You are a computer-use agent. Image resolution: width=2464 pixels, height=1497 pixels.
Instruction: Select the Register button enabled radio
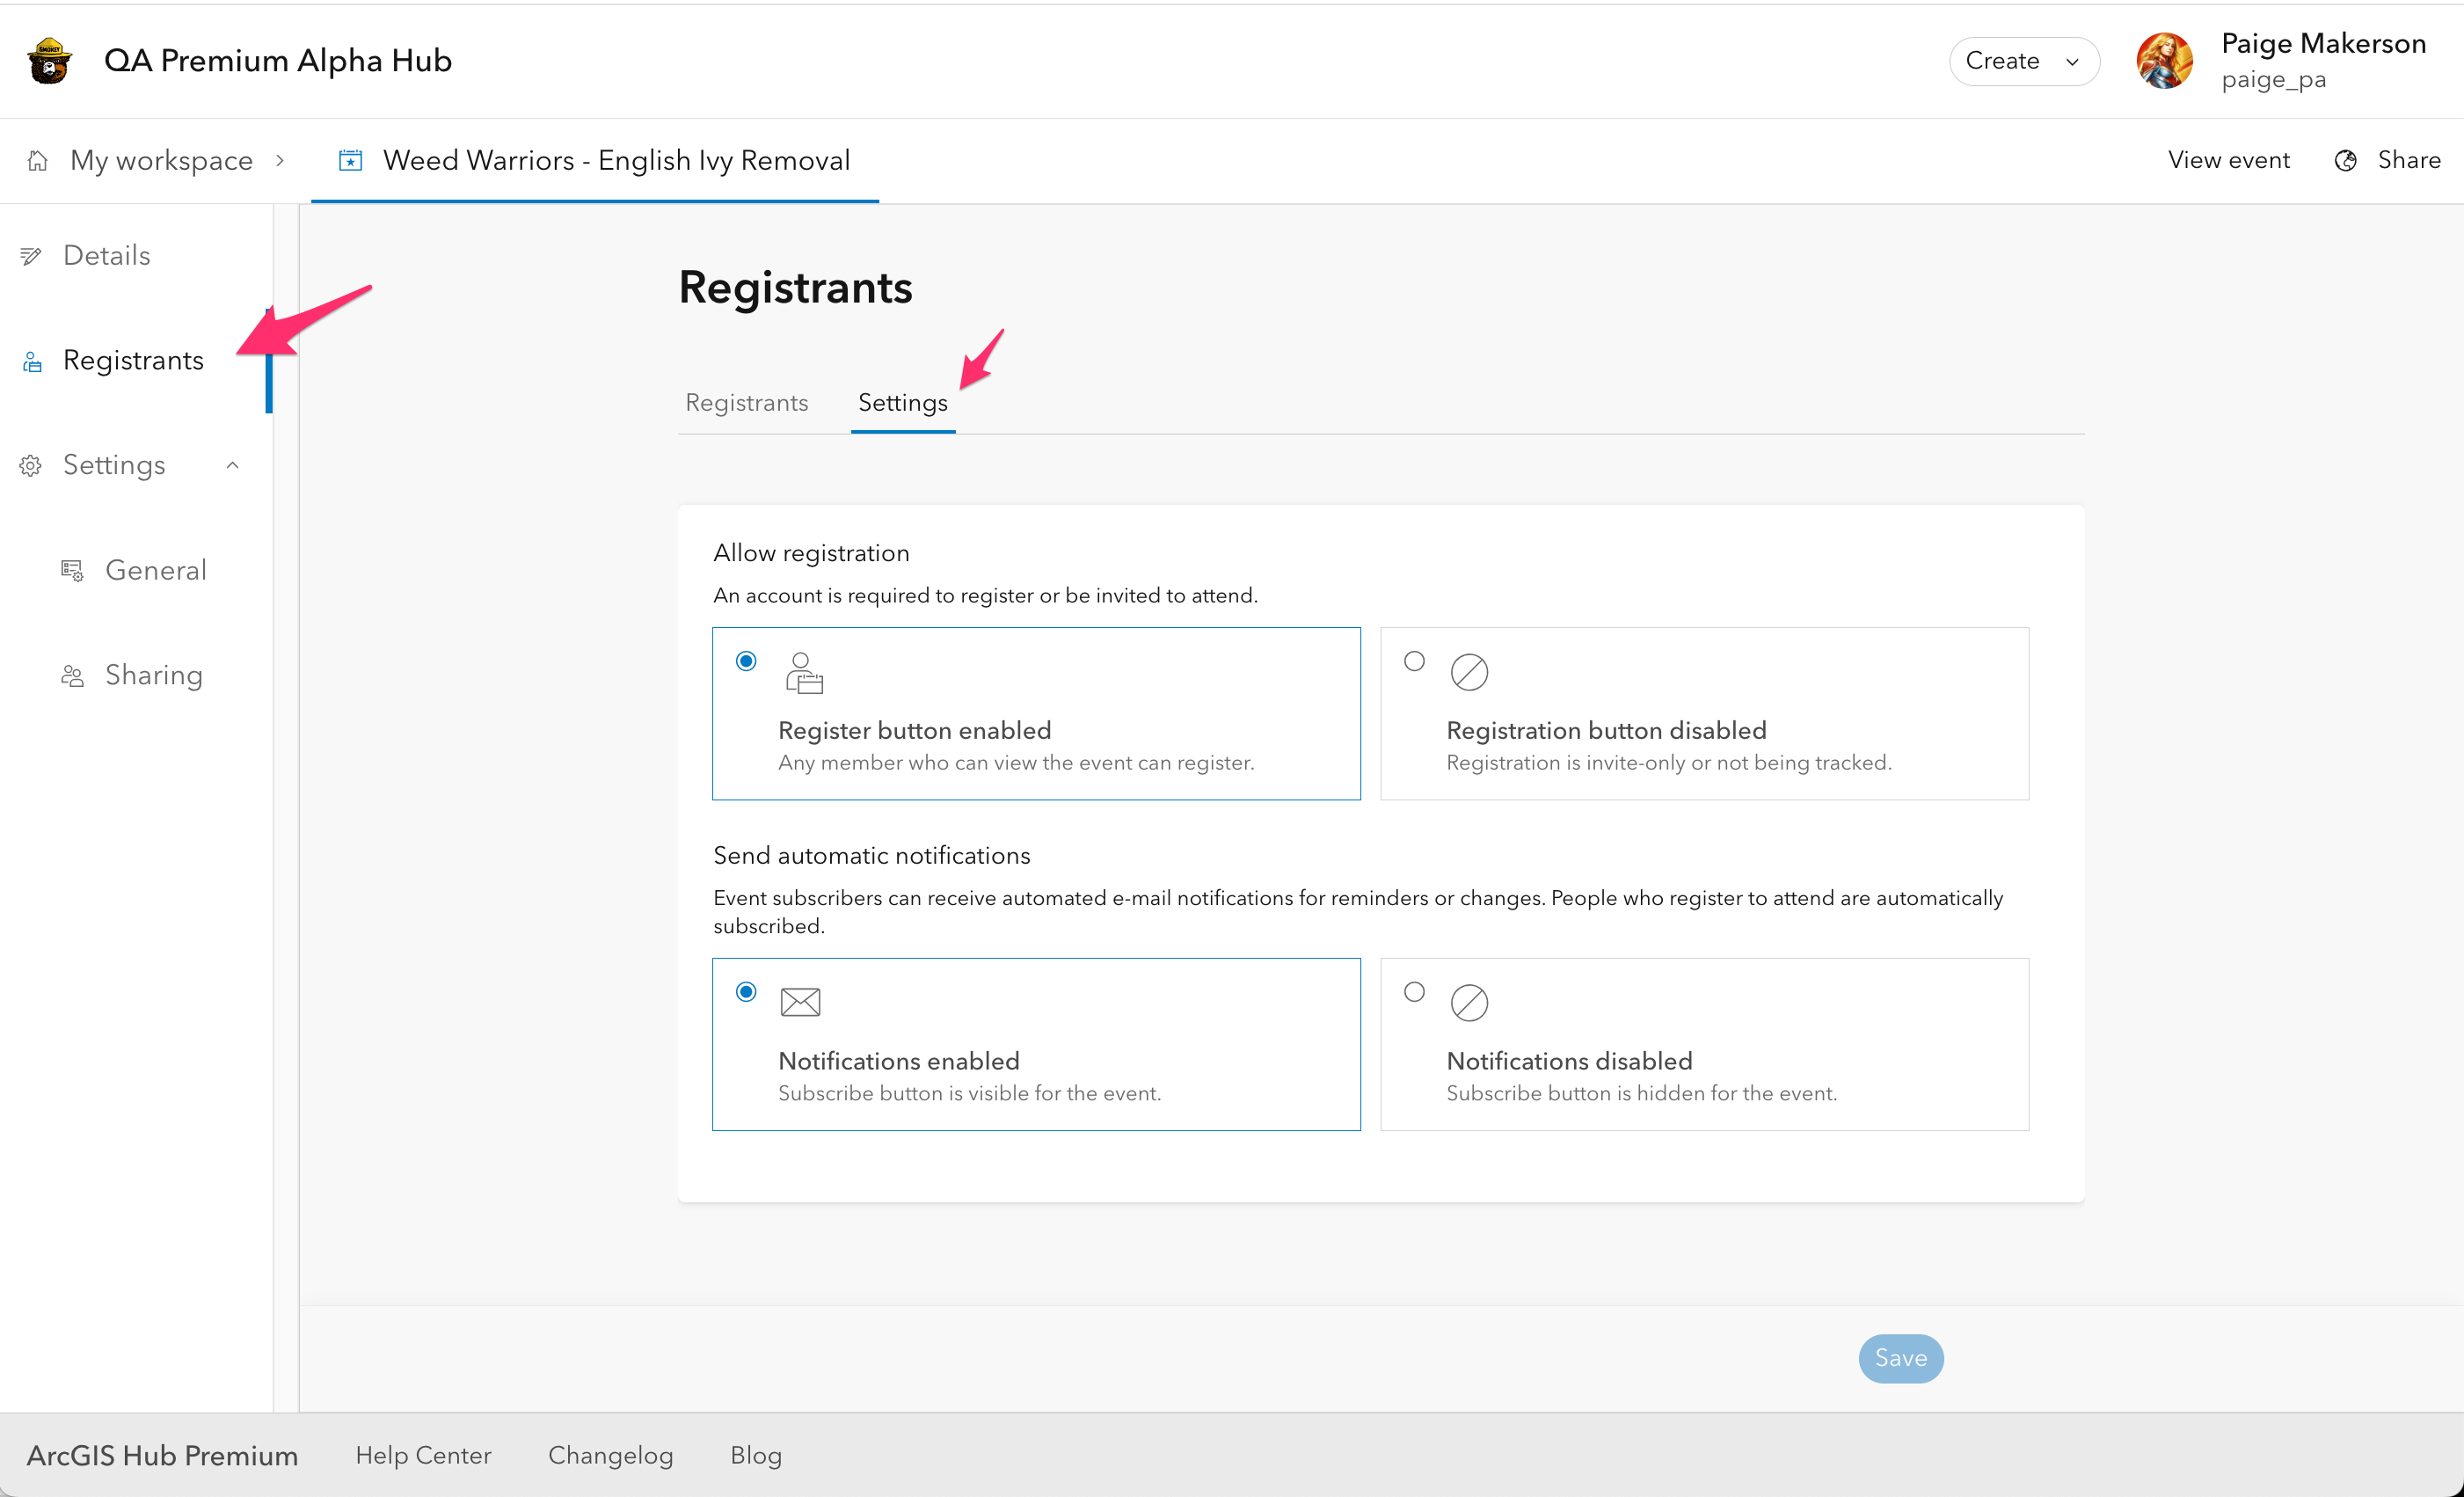(746, 661)
